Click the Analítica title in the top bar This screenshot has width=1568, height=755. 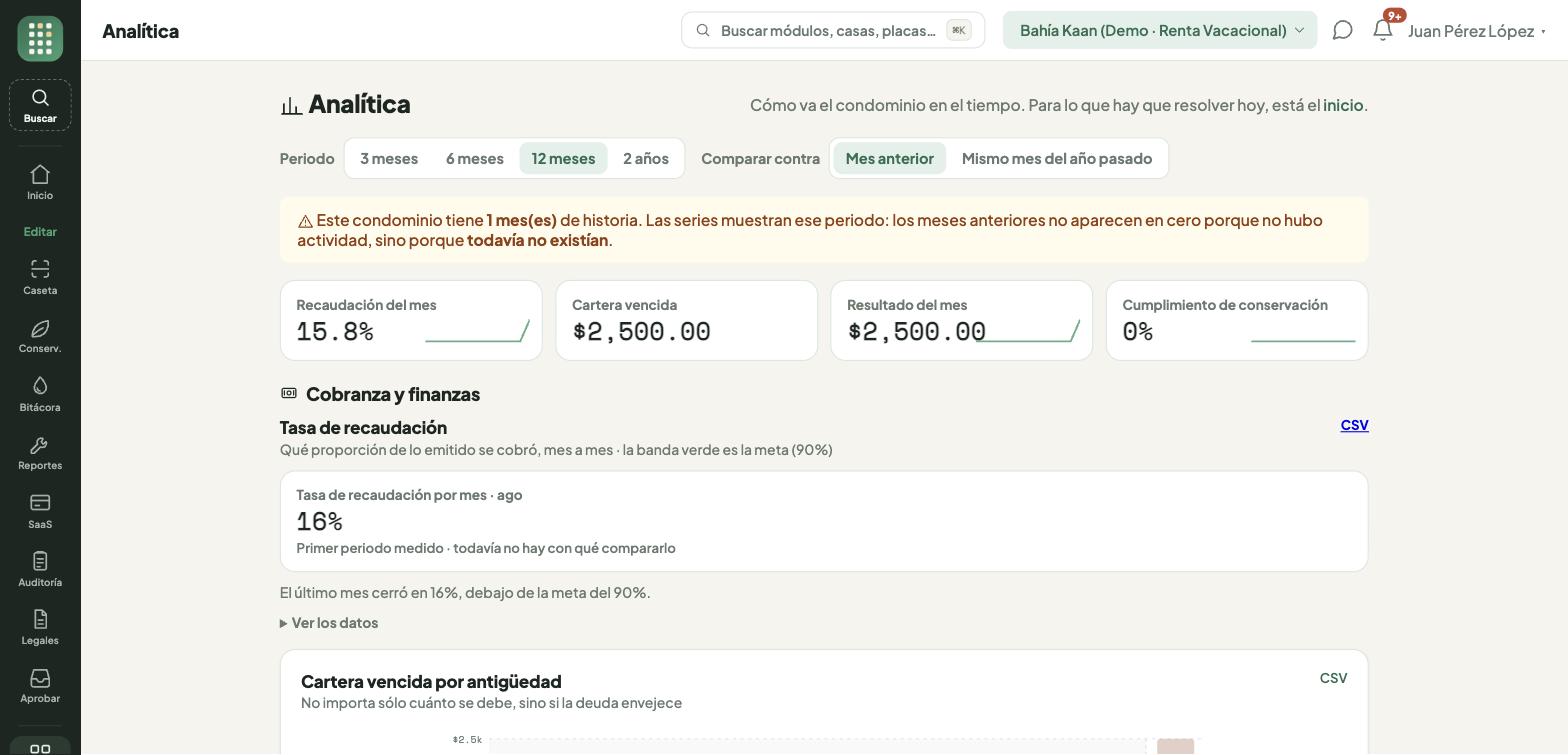click(x=141, y=31)
